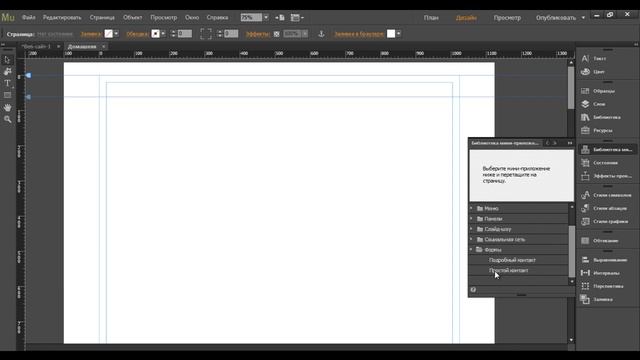Click the widget library help icon

(473, 290)
